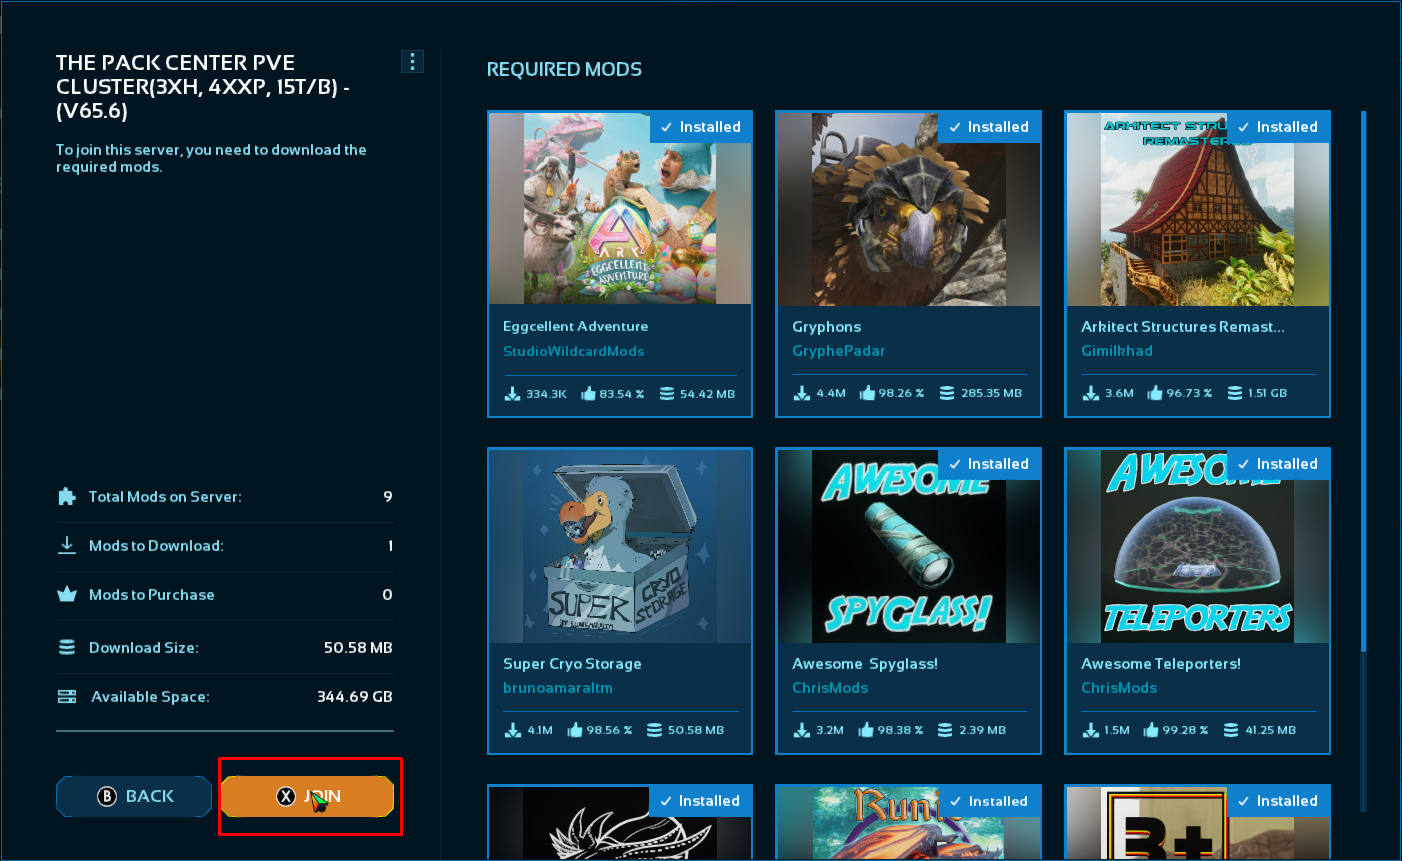Click file size icon on Awesome Teleporters
This screenshot has width=1402, height=861.
(x=1231, y=731)
